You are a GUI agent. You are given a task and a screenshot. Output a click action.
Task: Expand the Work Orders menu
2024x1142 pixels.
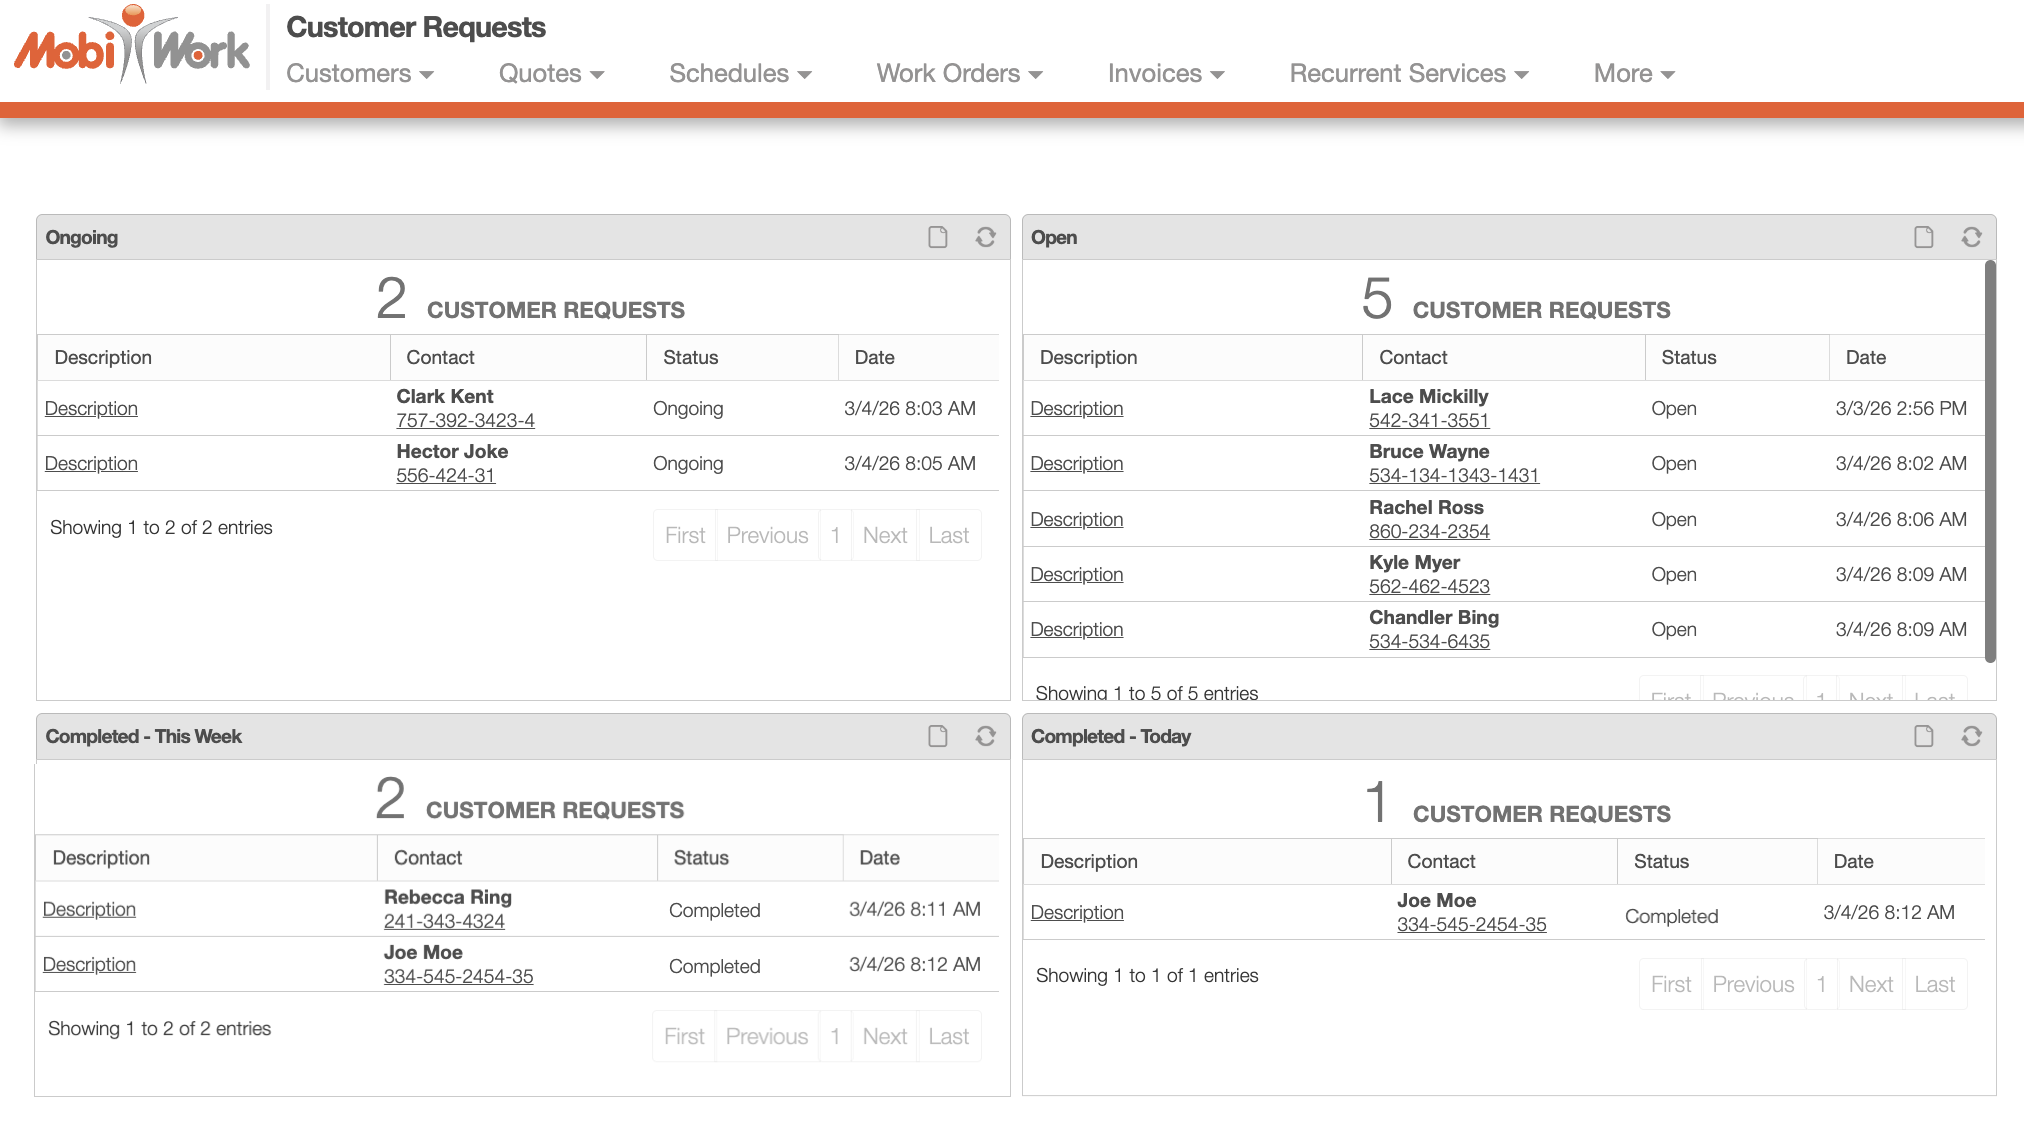(x=959, y=74)
